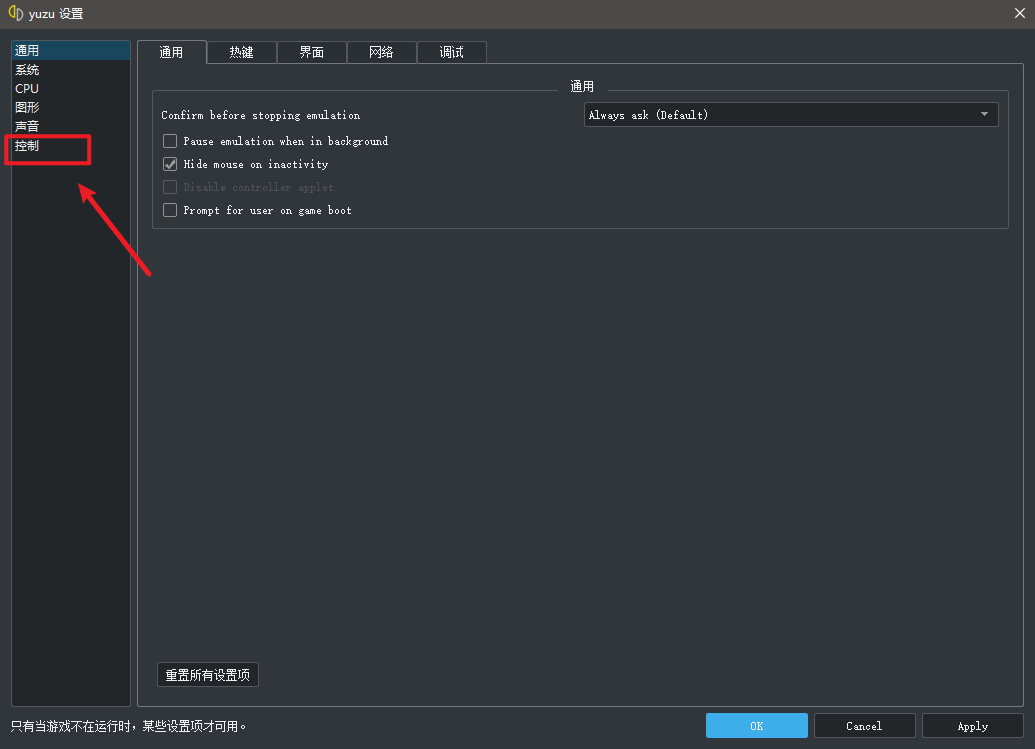Switch to the 热键 hotkeys tab

[242, 52]
